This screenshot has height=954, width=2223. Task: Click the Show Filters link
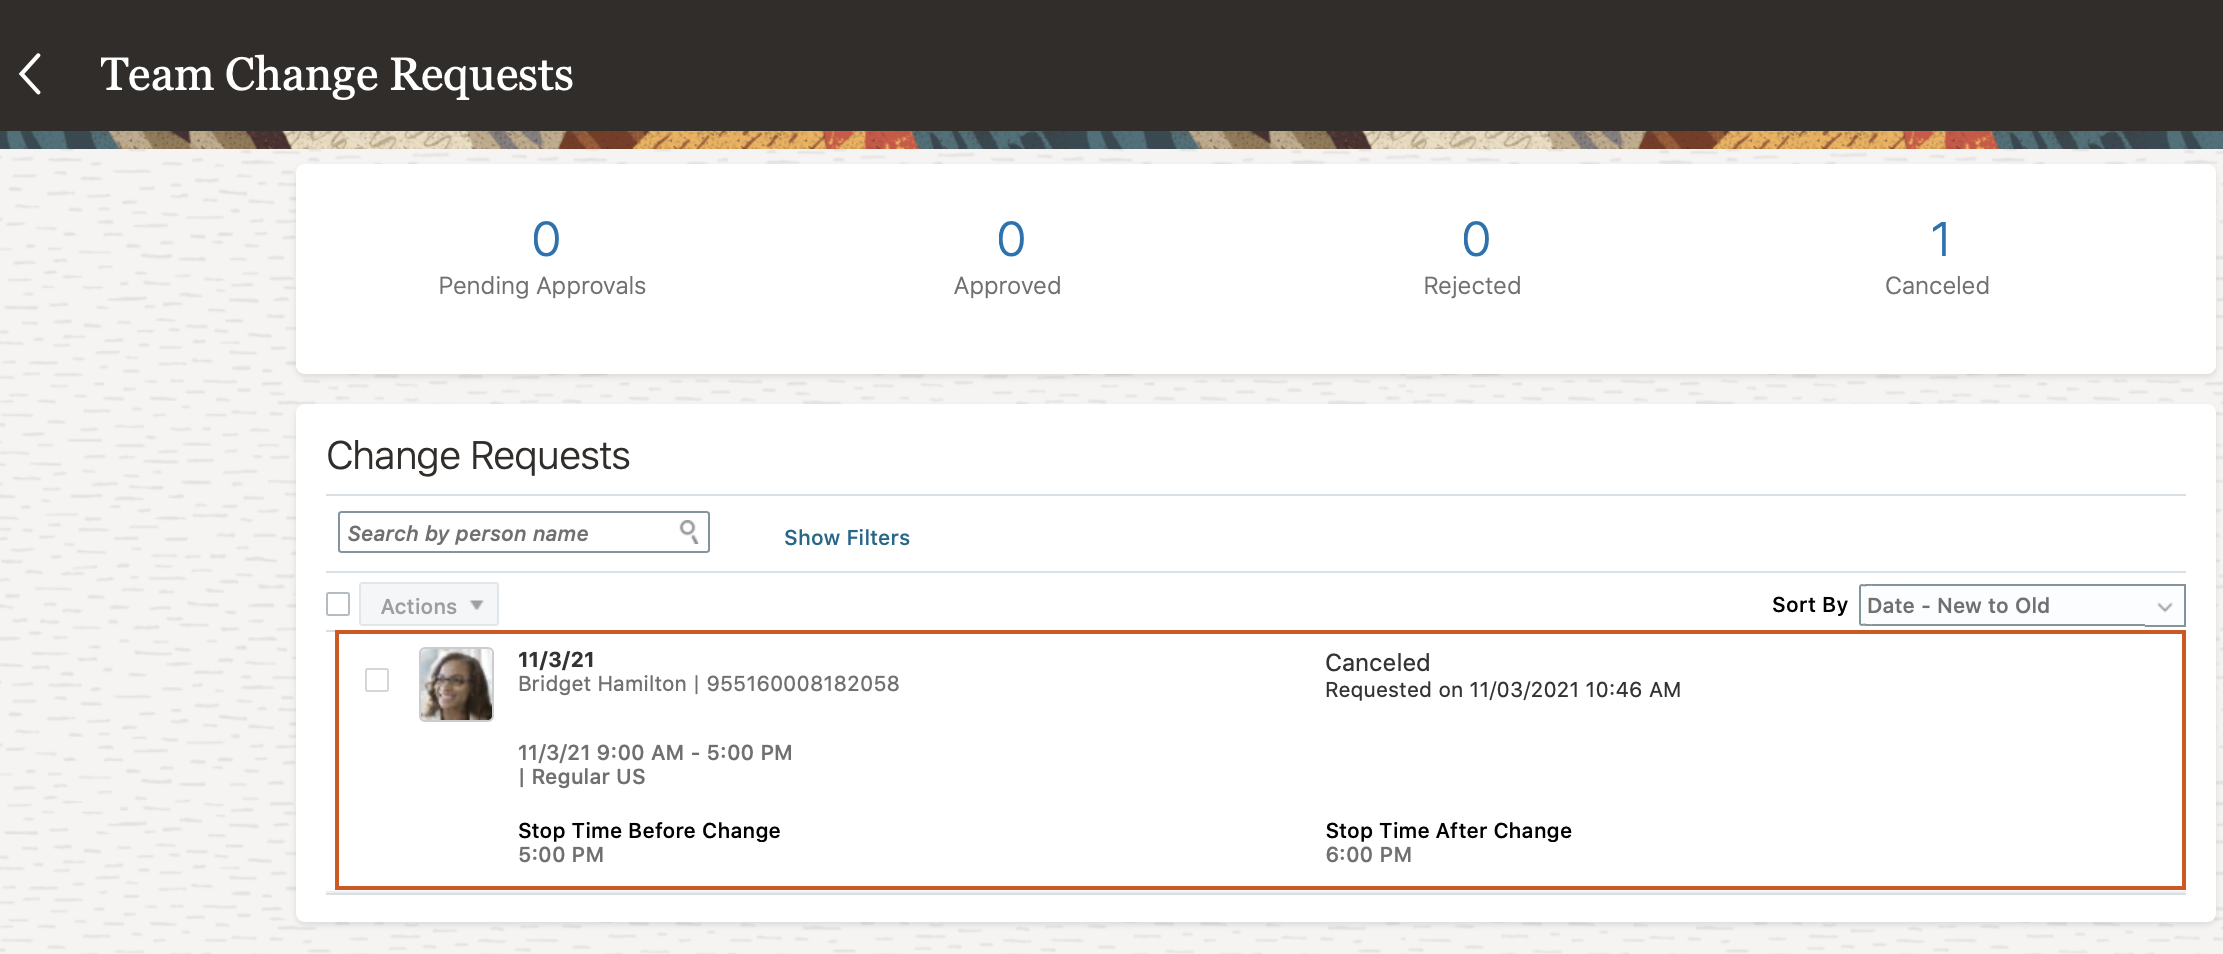(846, 538)
